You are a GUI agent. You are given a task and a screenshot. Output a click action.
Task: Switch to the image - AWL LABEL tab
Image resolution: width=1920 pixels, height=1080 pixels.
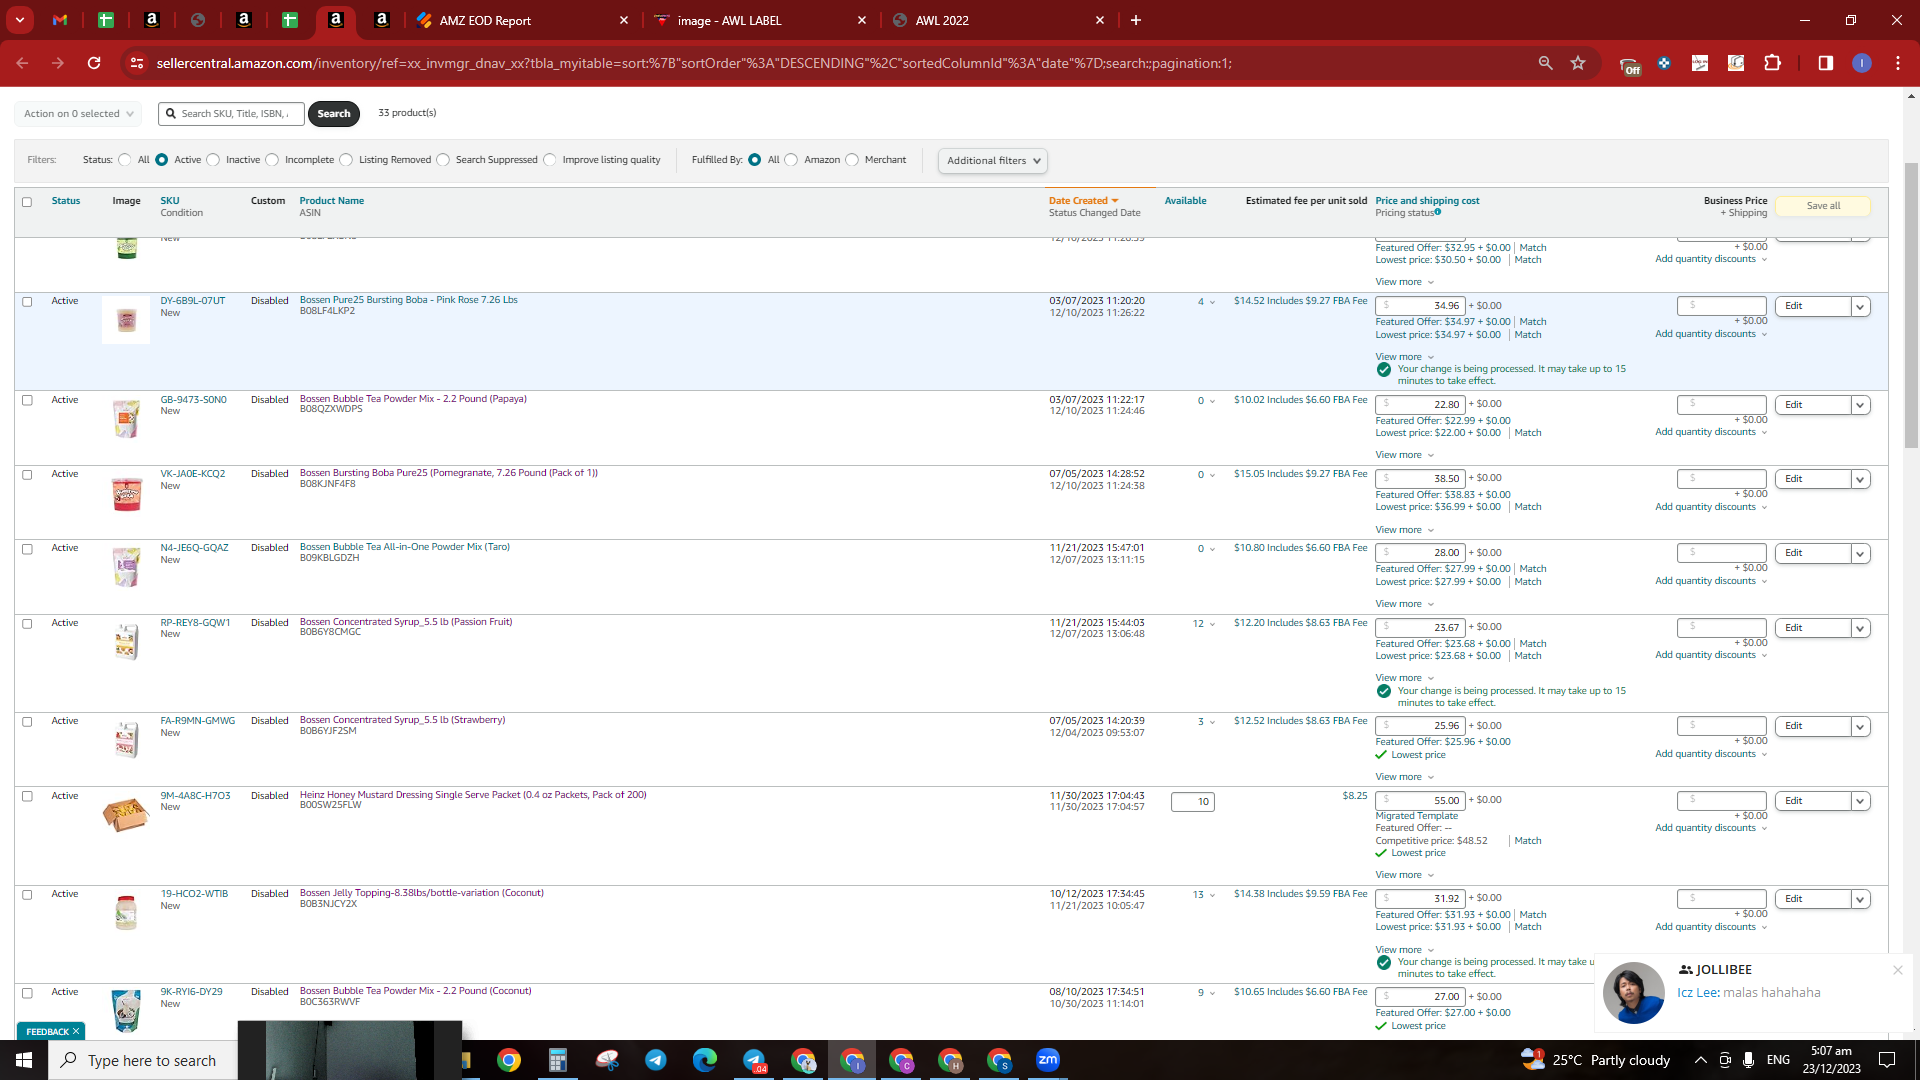(x=760, y=20)
